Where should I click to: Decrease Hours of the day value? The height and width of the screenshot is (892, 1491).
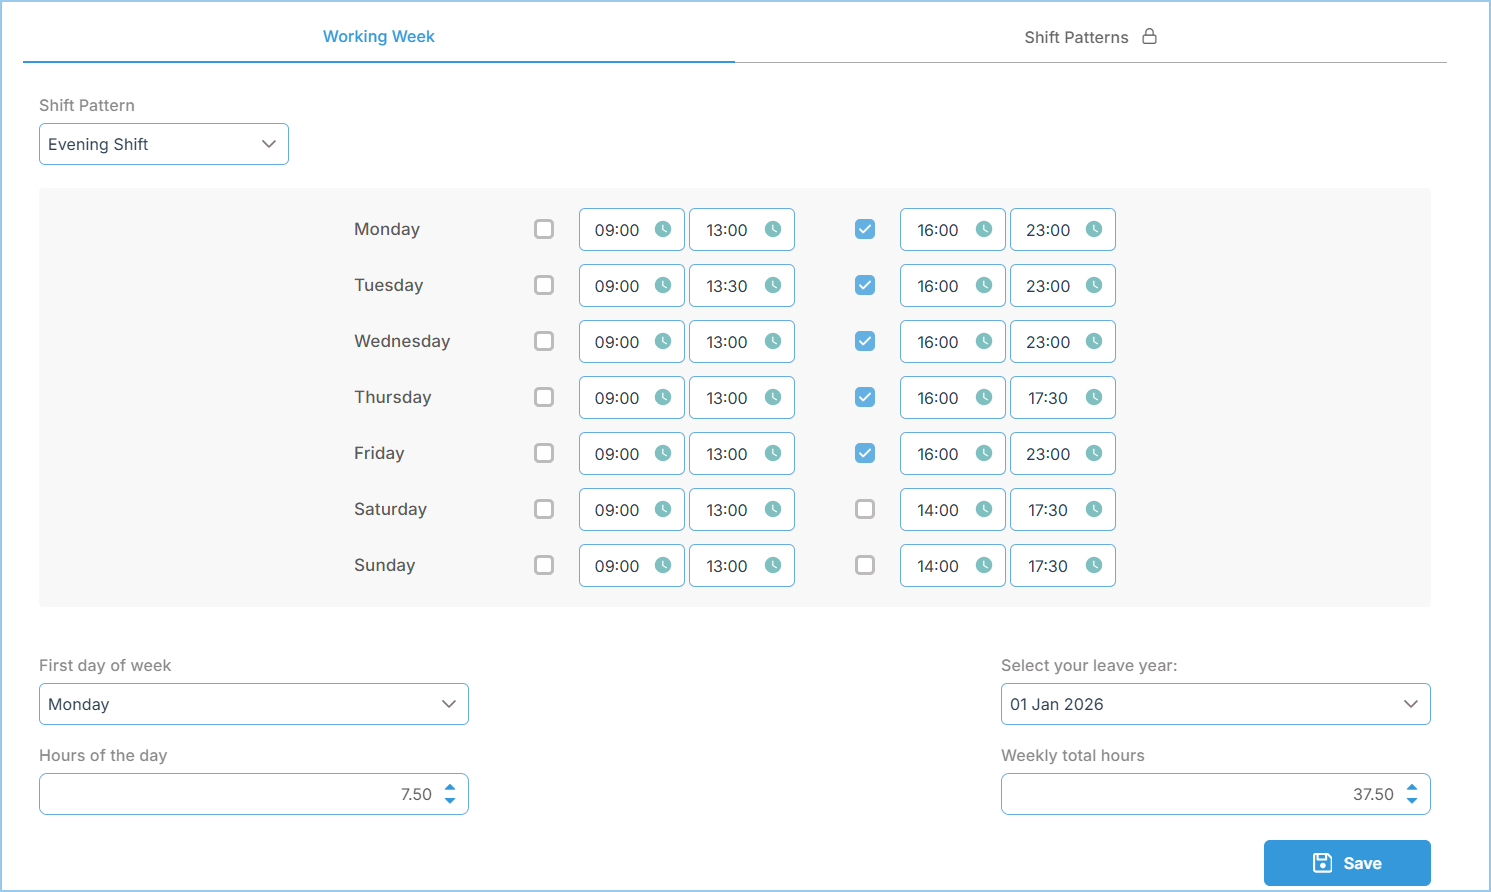point(450,800)
